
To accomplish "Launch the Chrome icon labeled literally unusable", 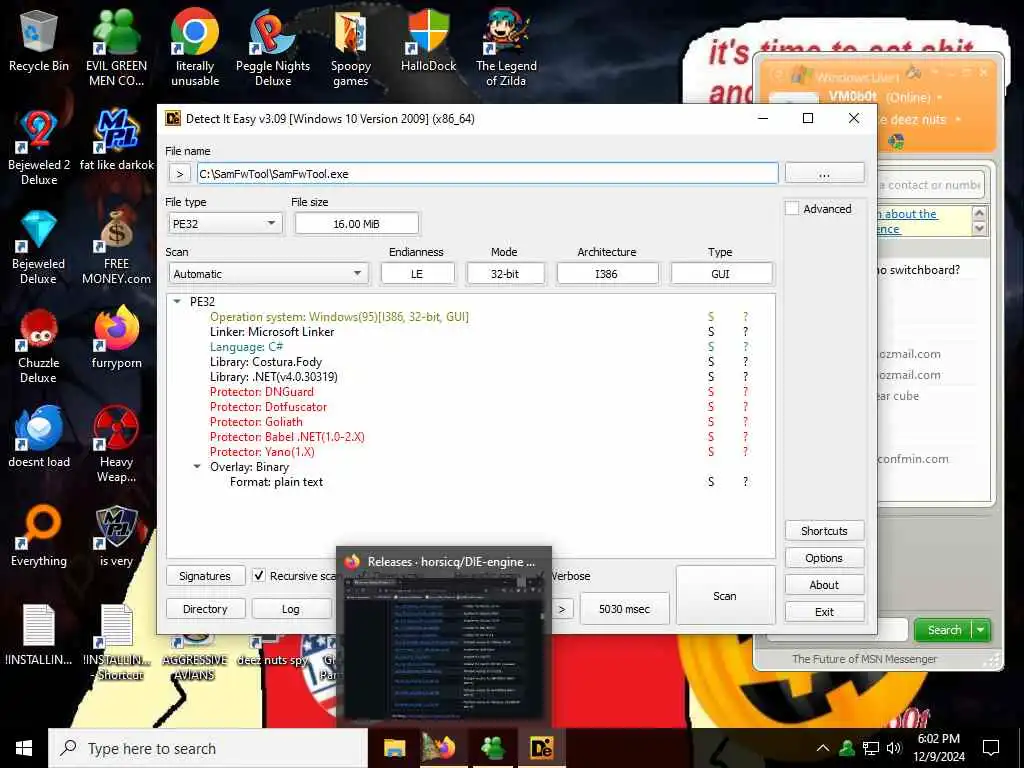I will click(195, 47).
